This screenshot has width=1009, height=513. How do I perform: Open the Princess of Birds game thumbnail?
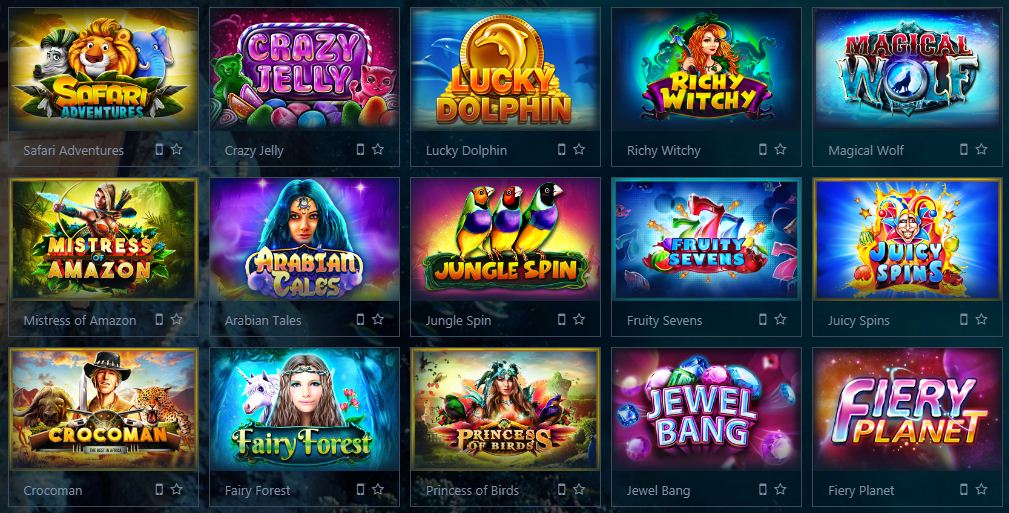(505, 409)
